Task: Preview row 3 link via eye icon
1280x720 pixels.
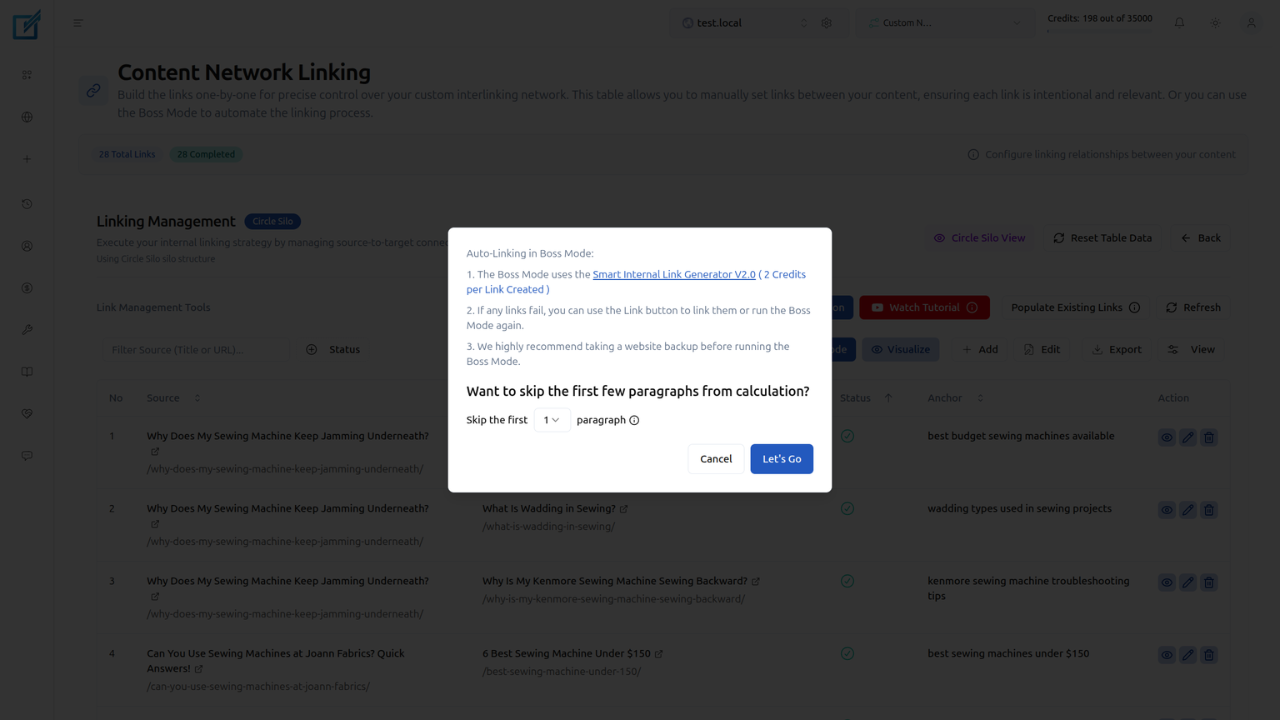Action: click(1166, 582)
